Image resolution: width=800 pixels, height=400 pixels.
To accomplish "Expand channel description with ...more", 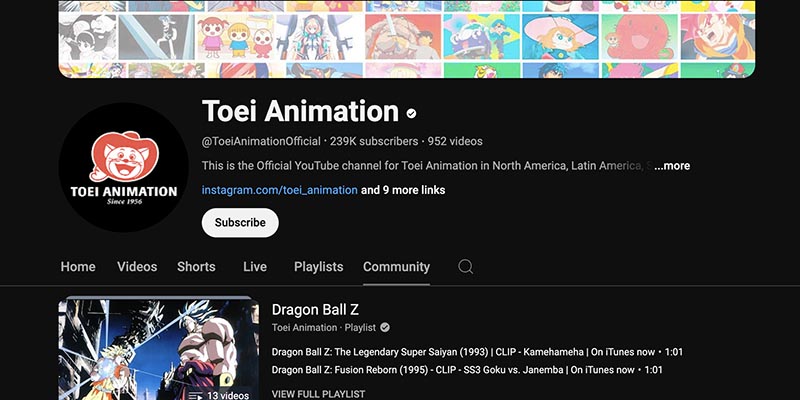I will pyautogui.click(x=672, y=166).
